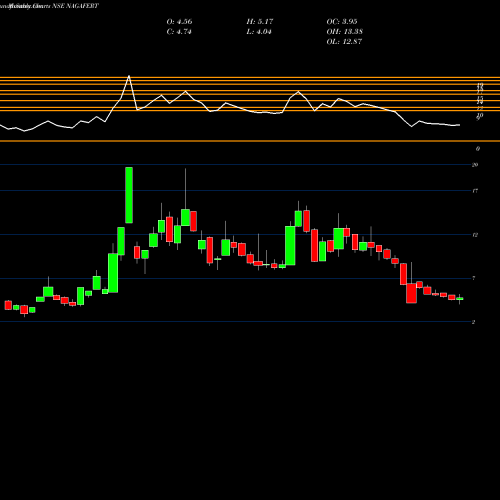
Task: Click the price axis label 12
Action: tap(475, 235)
